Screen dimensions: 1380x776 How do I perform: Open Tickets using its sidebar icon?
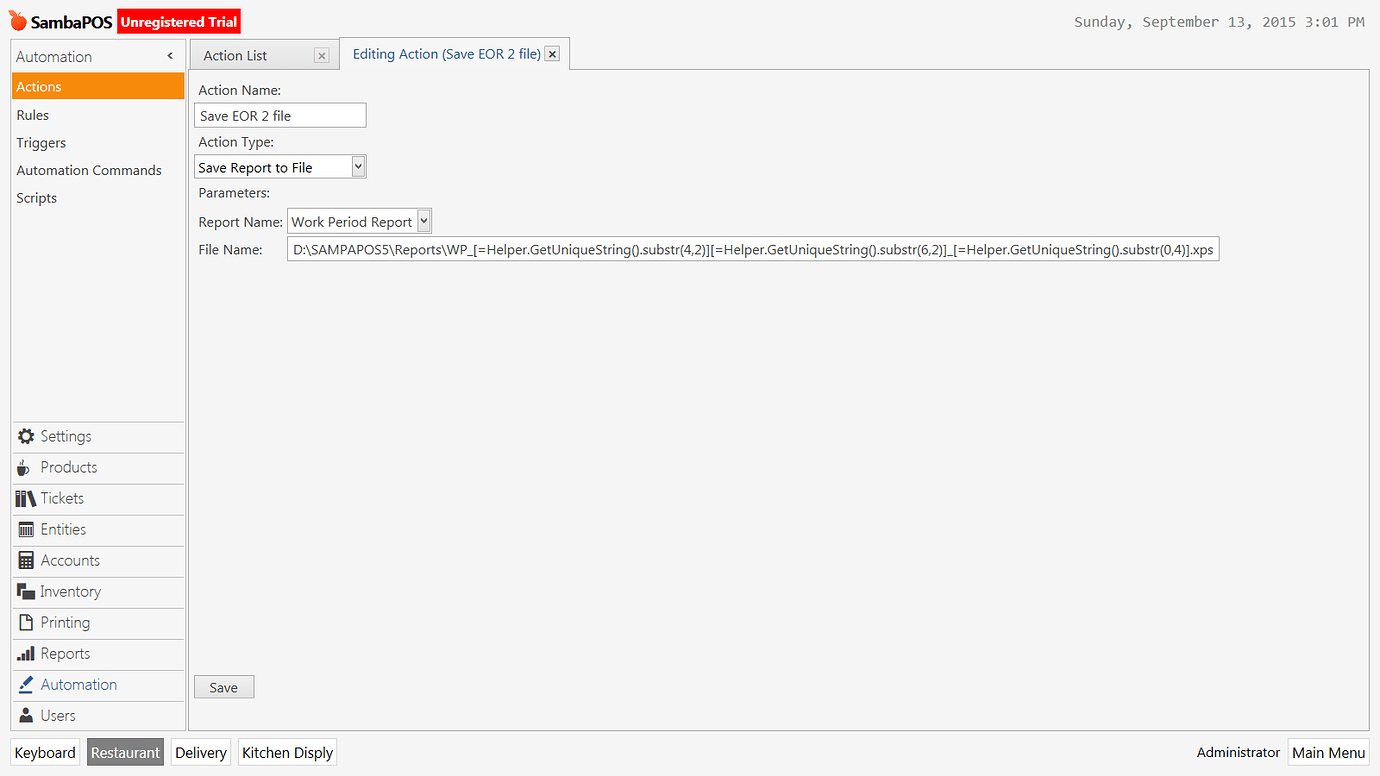point(24,498)
